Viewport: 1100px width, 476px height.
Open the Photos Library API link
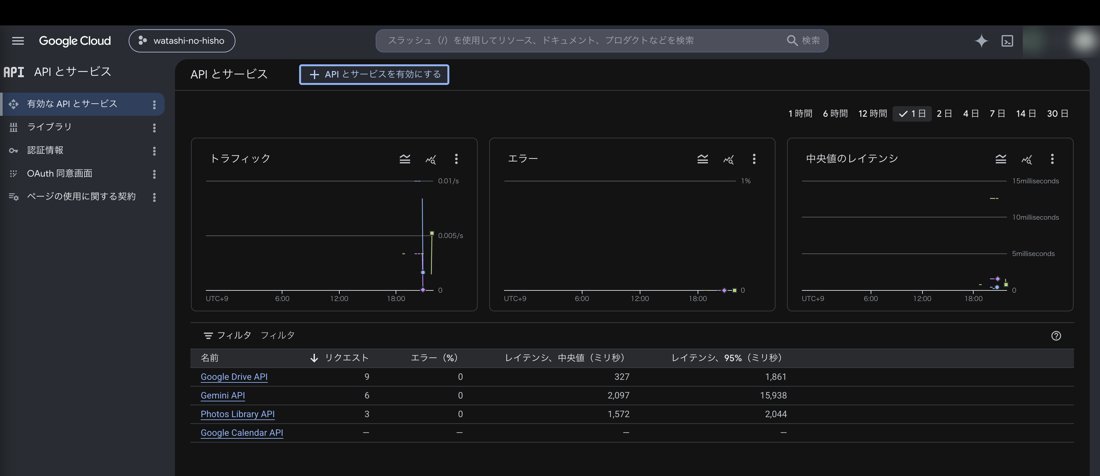[237, 414]
